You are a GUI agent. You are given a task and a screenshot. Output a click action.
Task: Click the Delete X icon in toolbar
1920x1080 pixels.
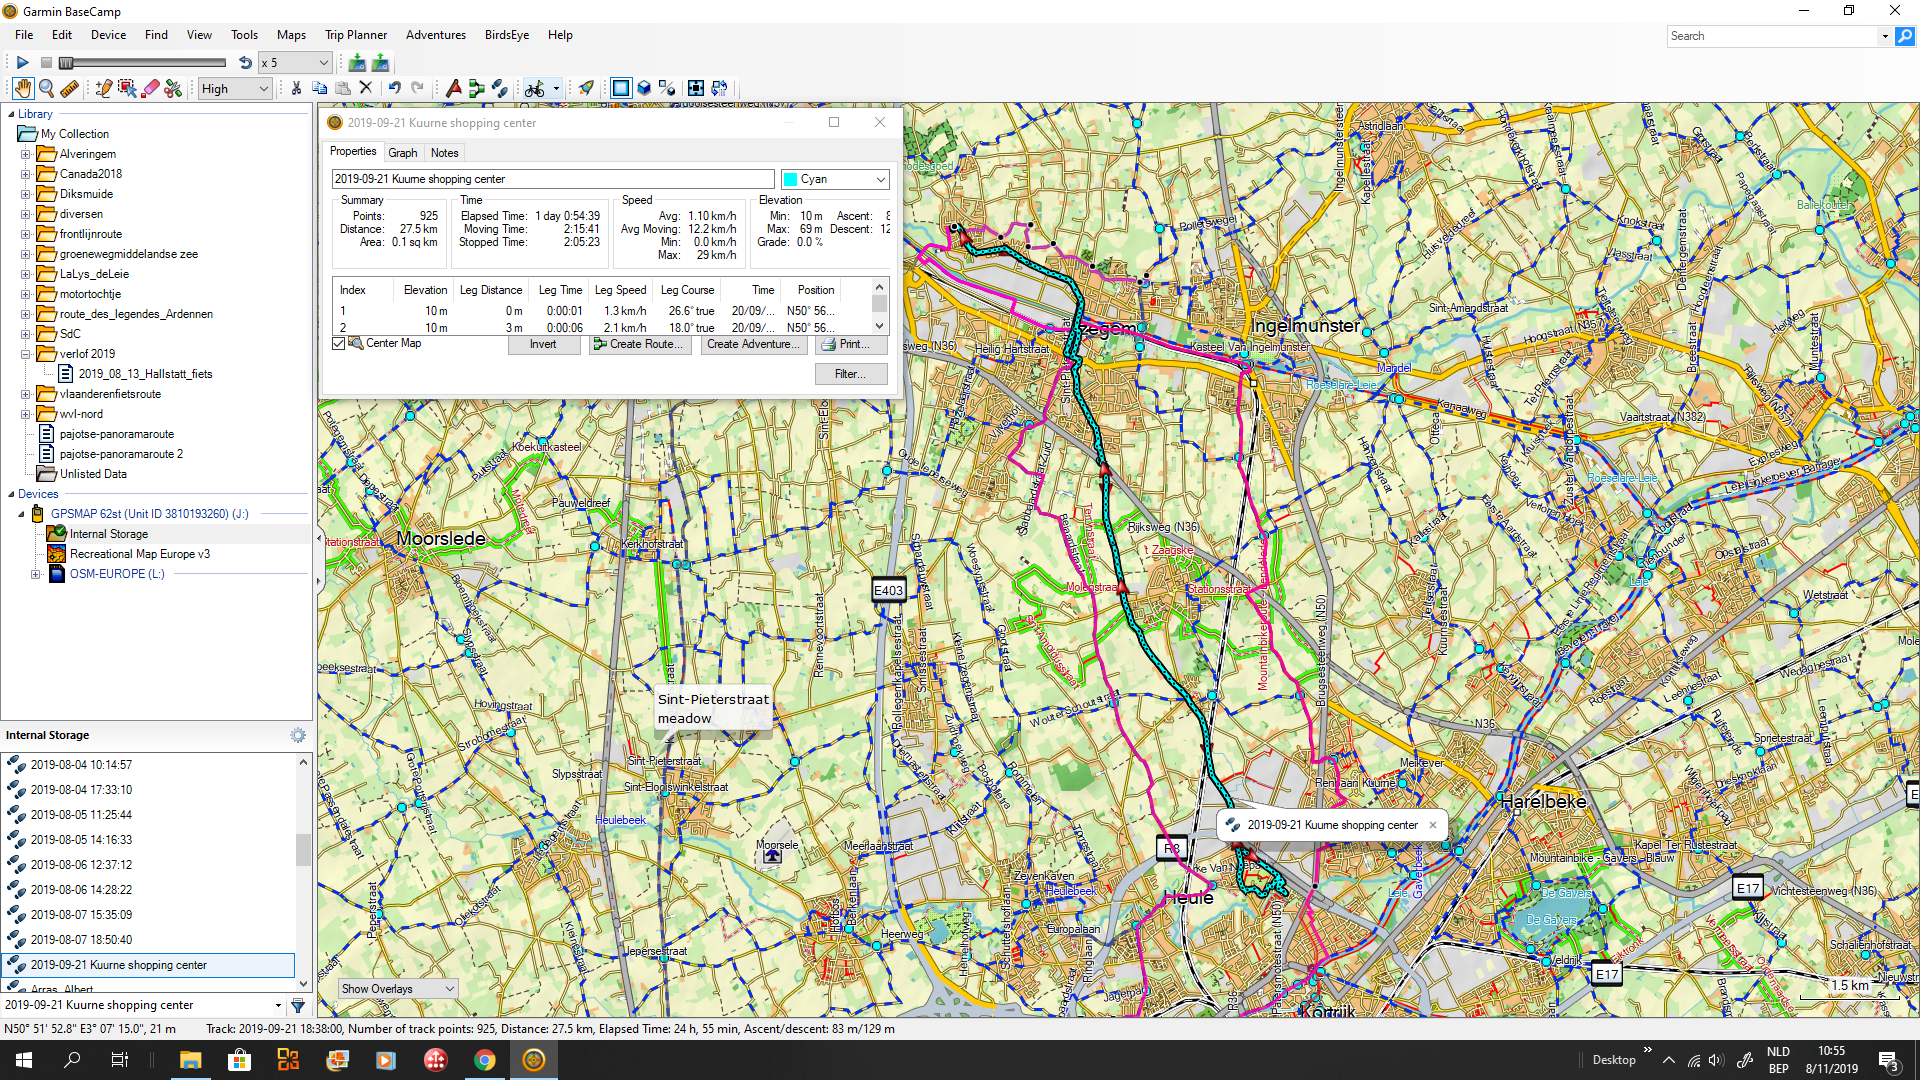pyautogui.click(x=366, y=88)
